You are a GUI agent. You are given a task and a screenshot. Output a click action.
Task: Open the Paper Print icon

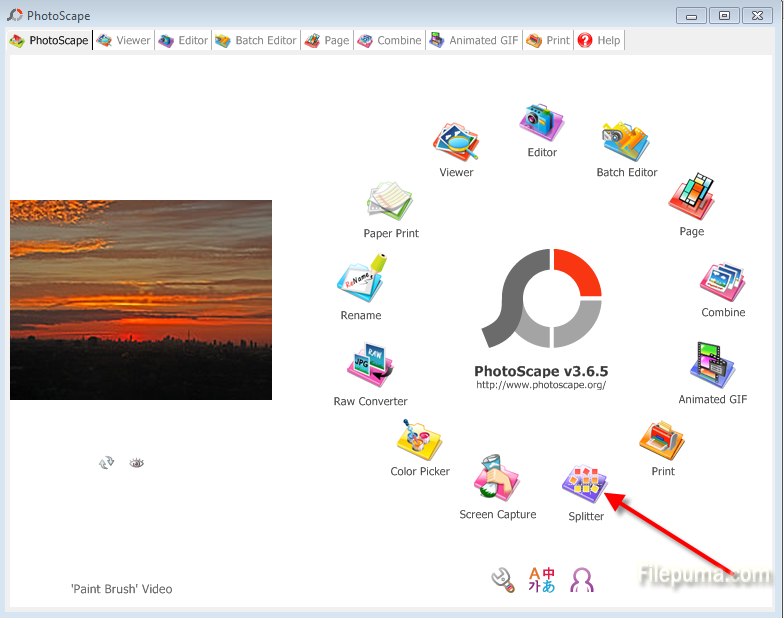click(391, 202)
